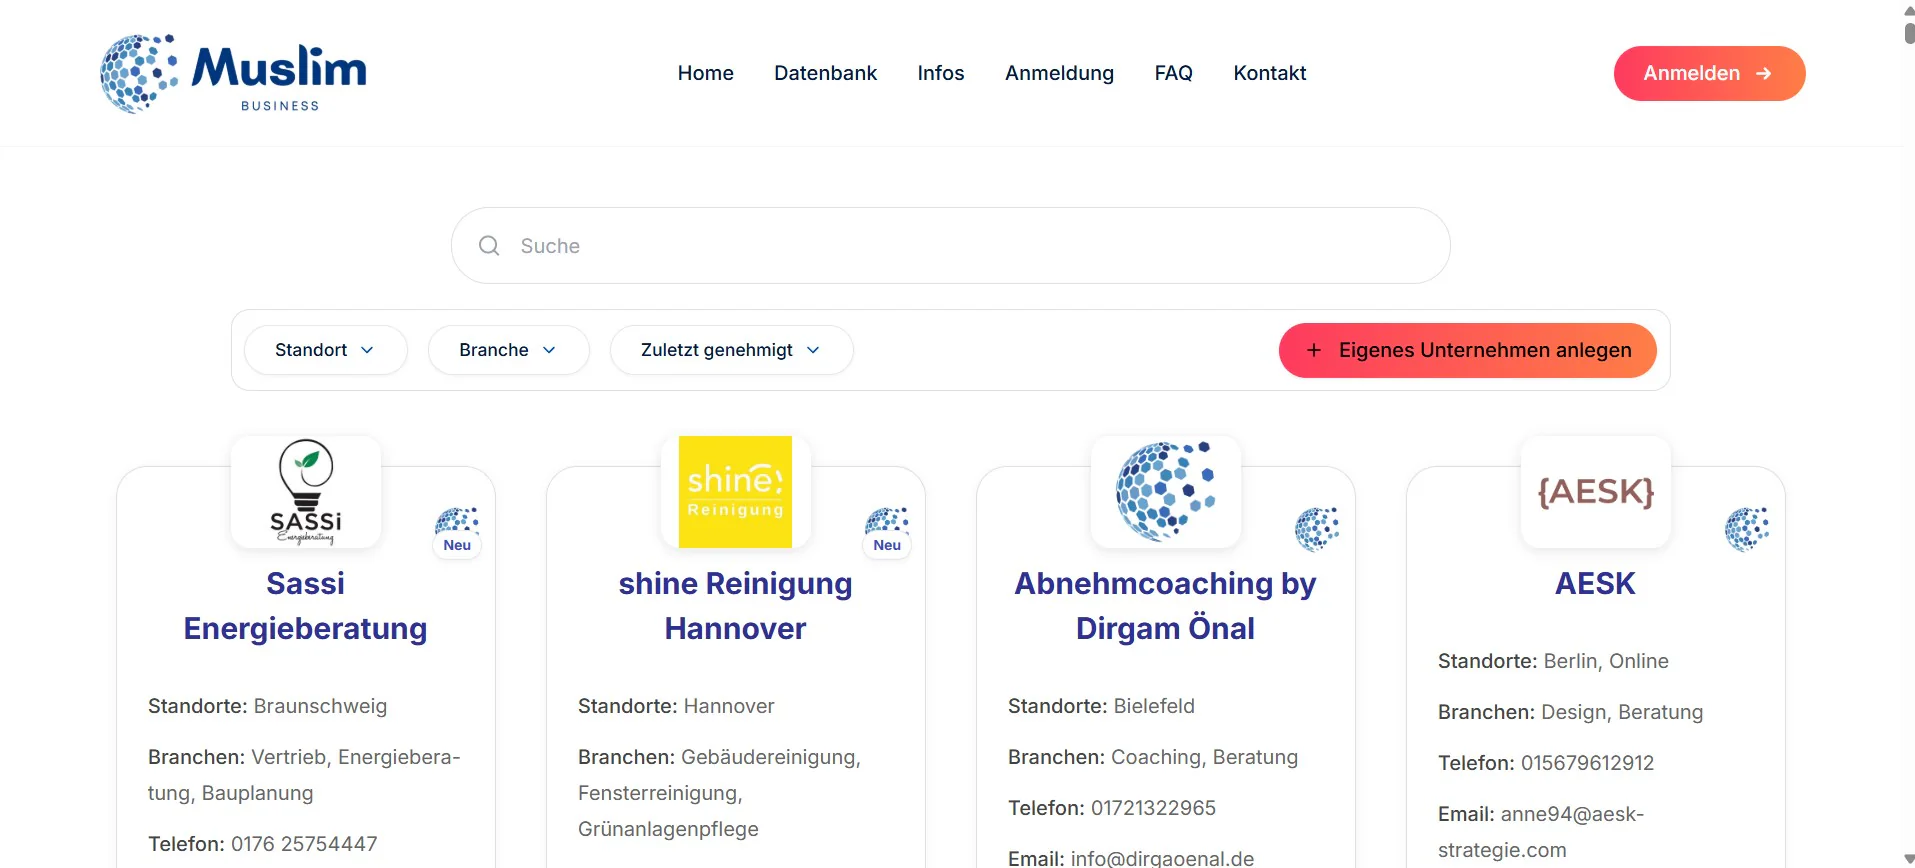Click Standorte Berlin, Online text
1915x868 pixels.
1553,661
